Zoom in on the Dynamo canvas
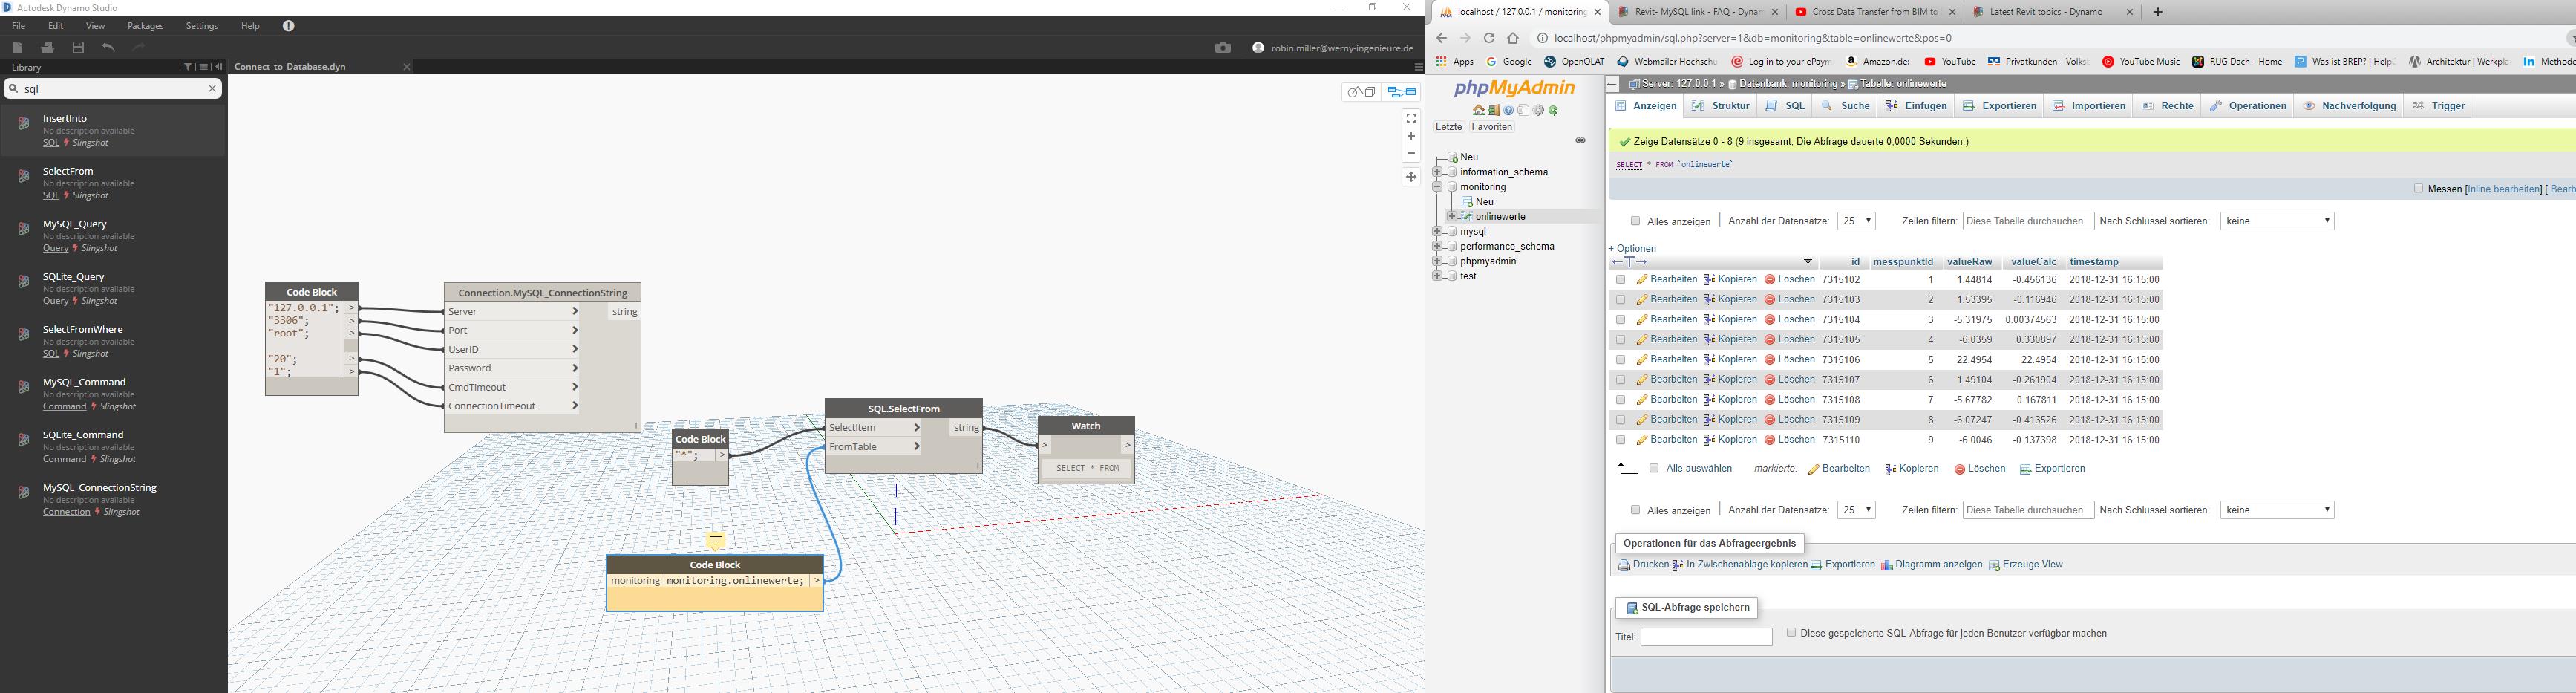Viewport: 2576px width, 693px height. point(1411,136)
